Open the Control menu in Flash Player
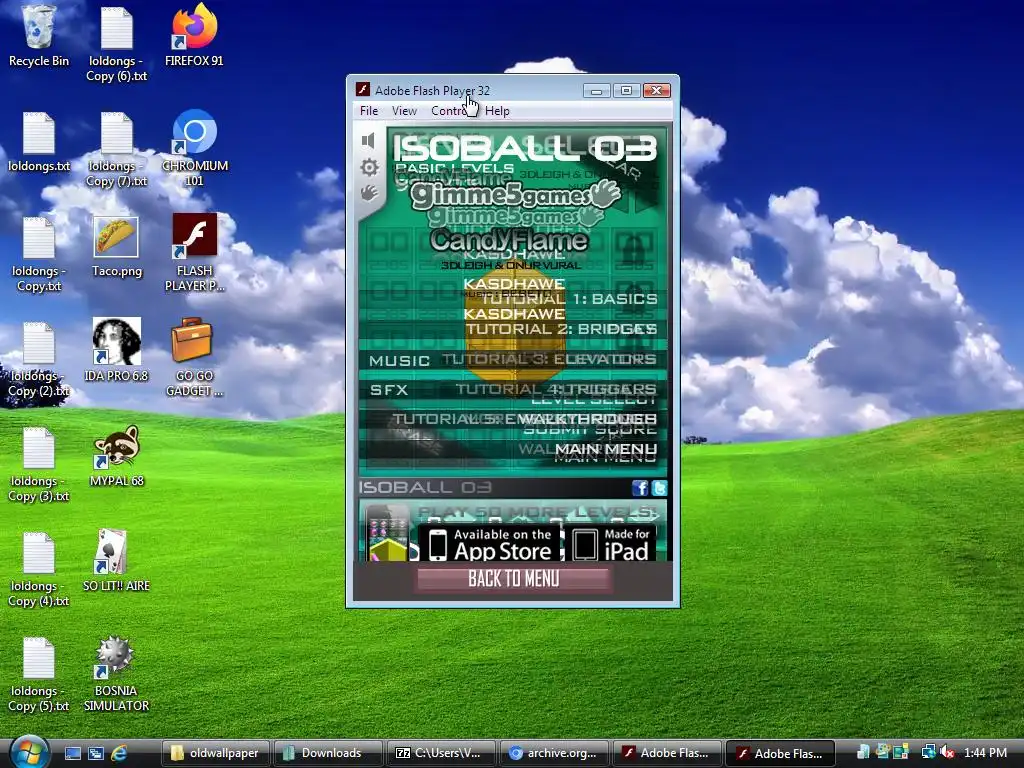The height and width of the screenshot is (768, 1024). click(x=449, y=111)
